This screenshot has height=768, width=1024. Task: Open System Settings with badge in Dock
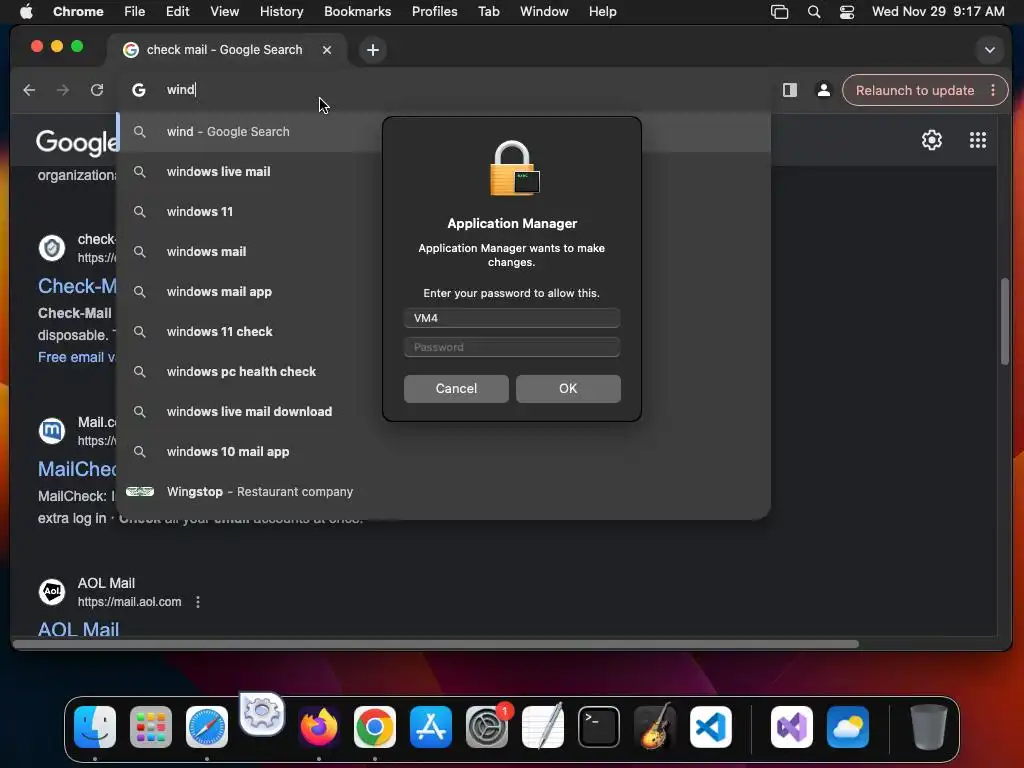(x=487, y=727)
